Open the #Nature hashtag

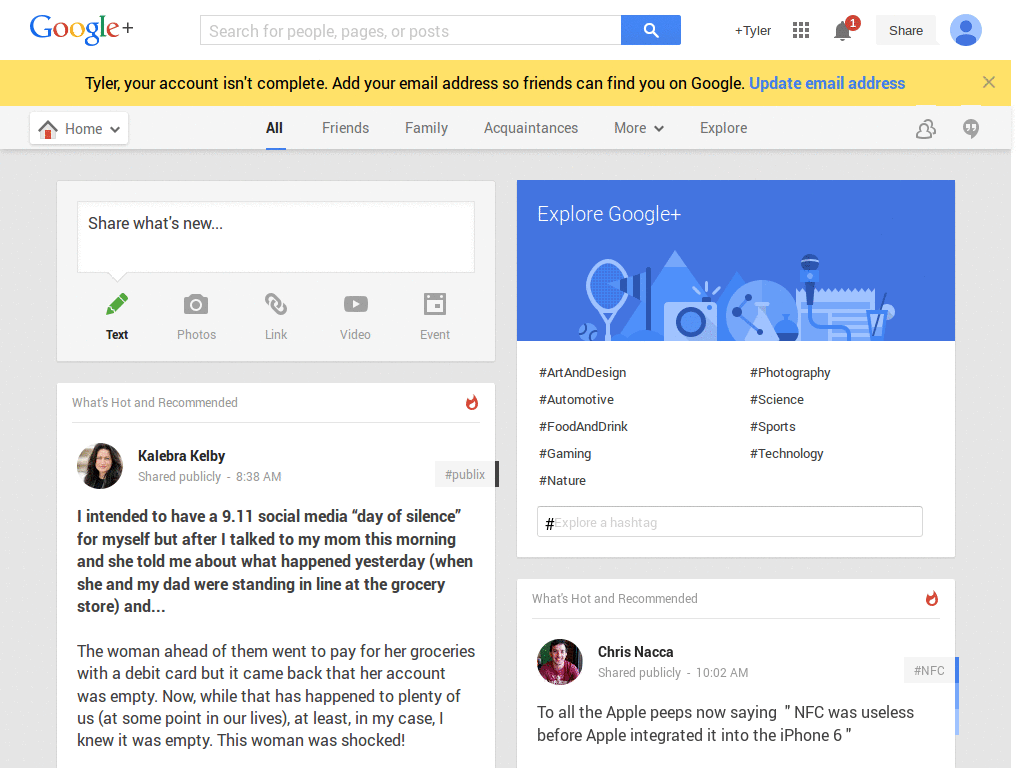(562, 480)
